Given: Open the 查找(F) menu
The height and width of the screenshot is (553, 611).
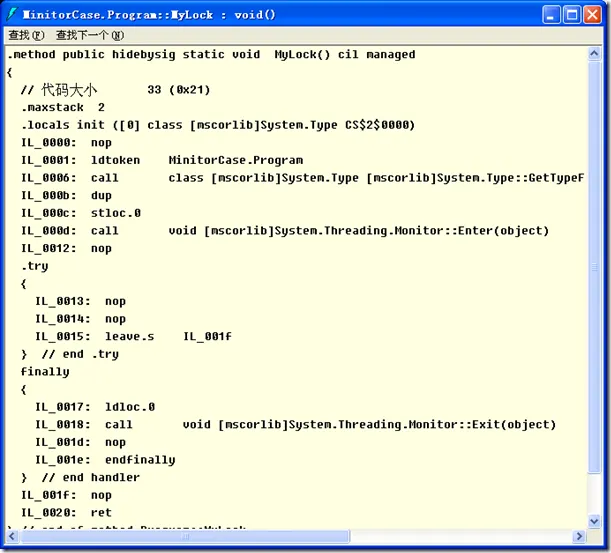Looking at the screenshot, I should click(26, 35).
